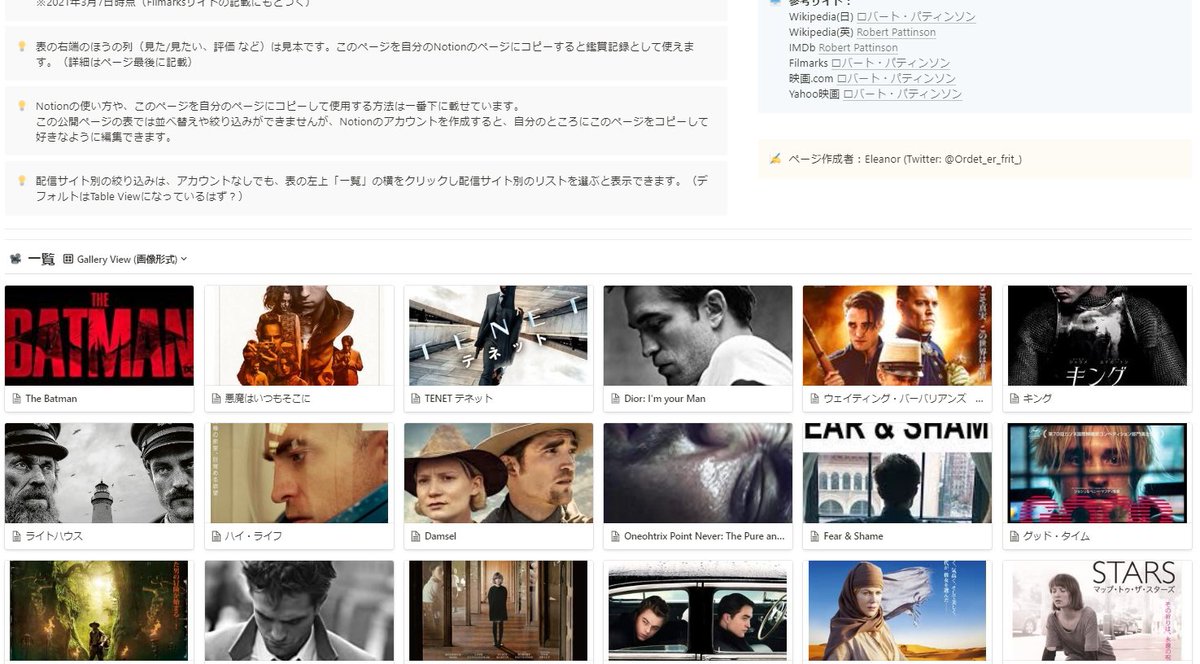The width and height of the screenshot is (1200, 664).
Task: Open the desert woman in headscarf poster
Action: (897, 611)
